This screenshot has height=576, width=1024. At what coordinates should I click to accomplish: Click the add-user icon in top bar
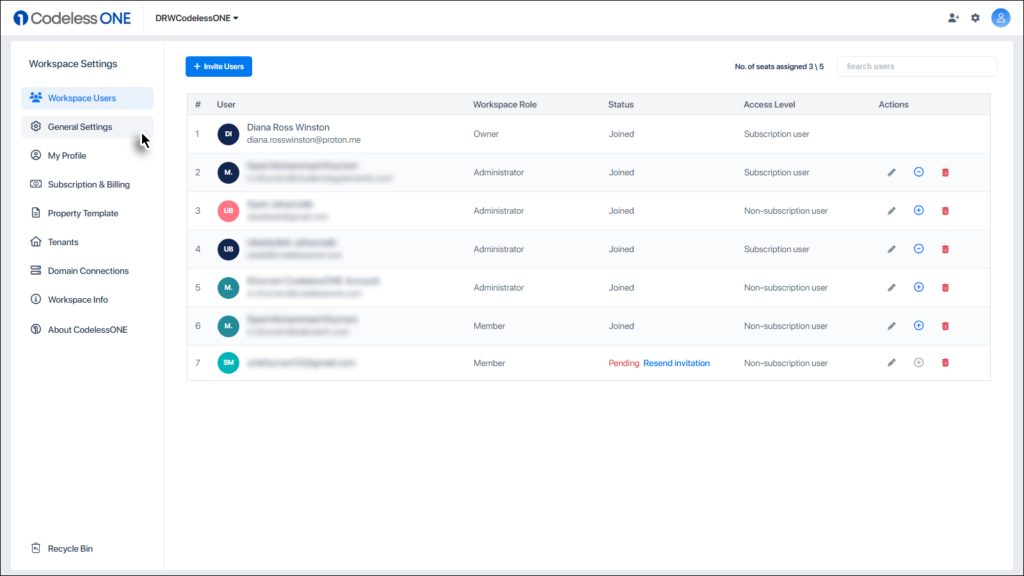953,18
